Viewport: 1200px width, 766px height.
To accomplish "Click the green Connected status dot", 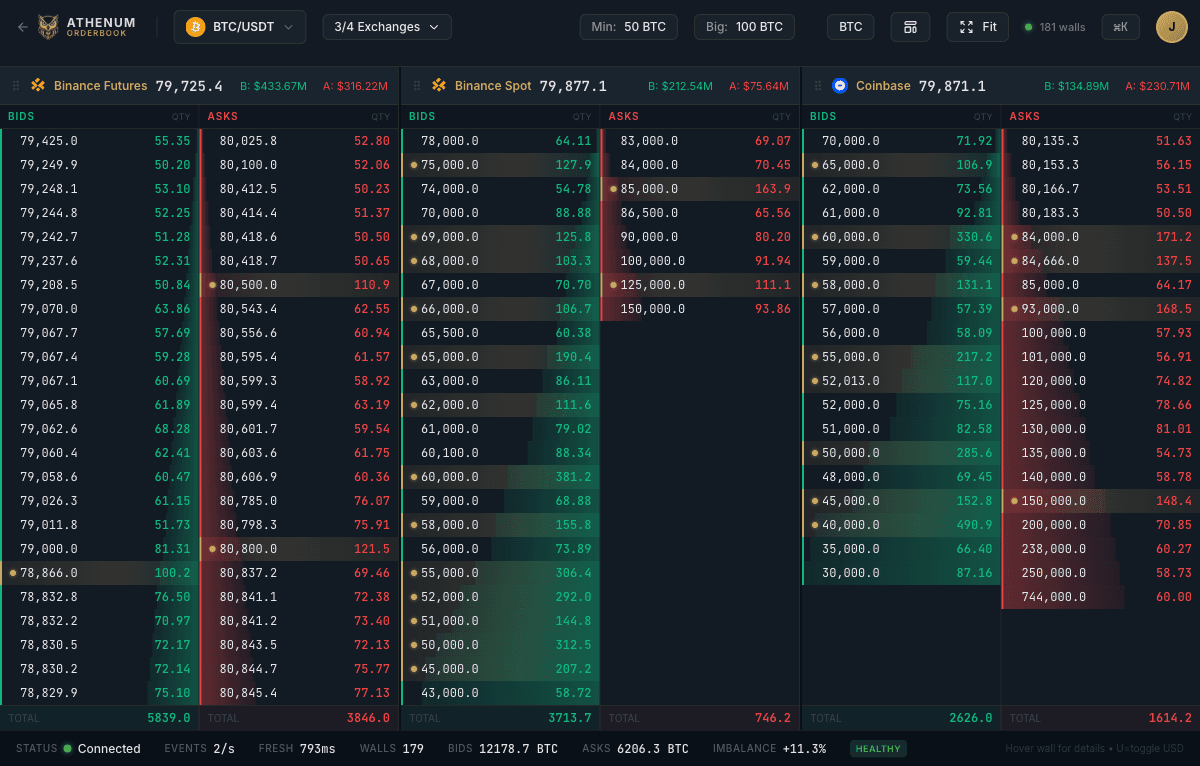I will pyautogui.click(x=67, y=748).
